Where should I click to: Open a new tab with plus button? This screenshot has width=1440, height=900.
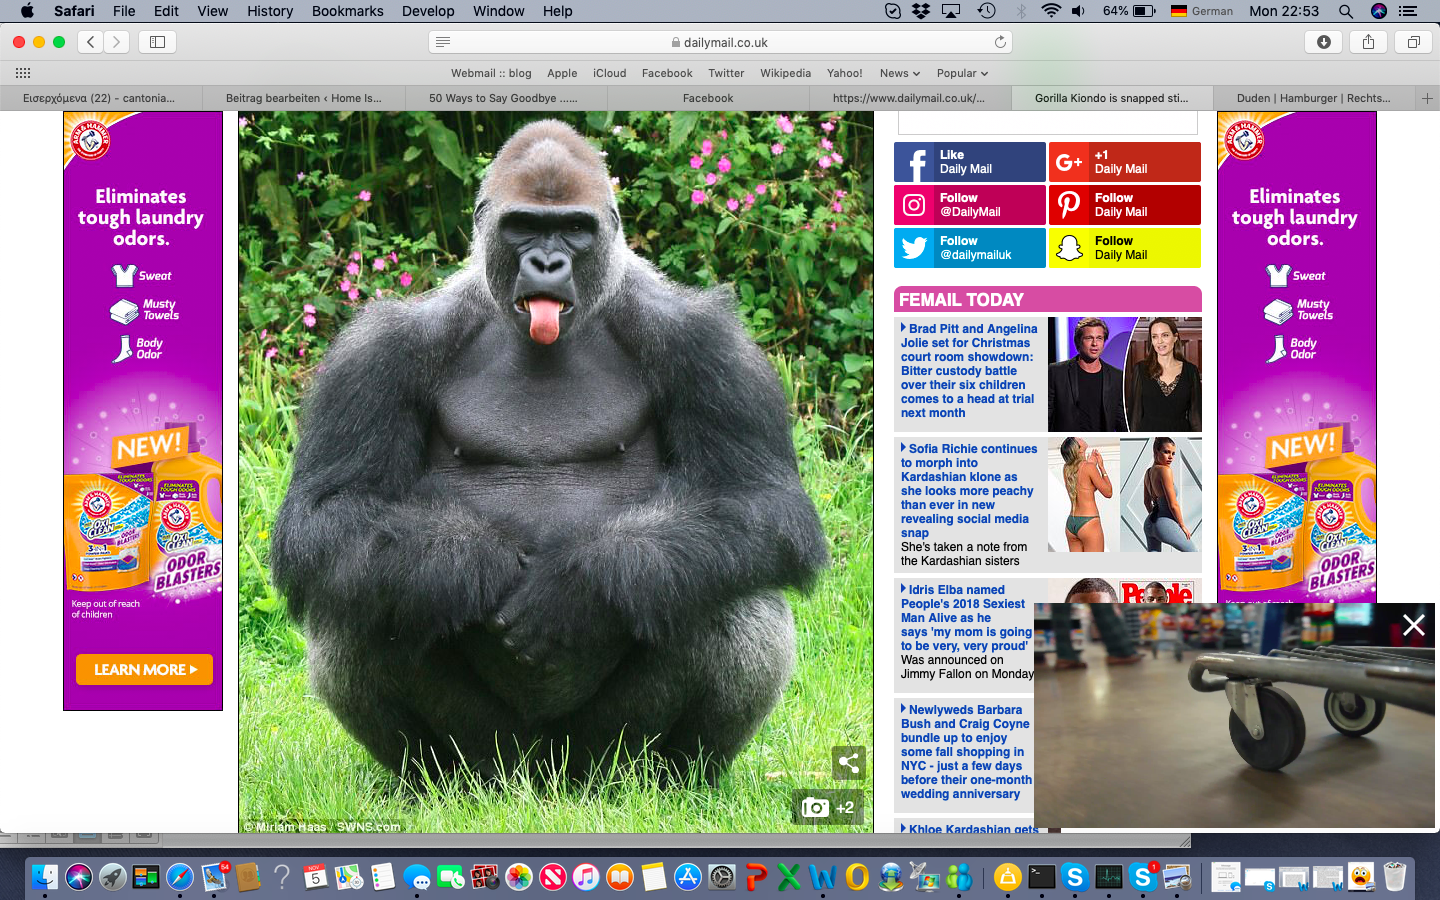pos(1427,98)
